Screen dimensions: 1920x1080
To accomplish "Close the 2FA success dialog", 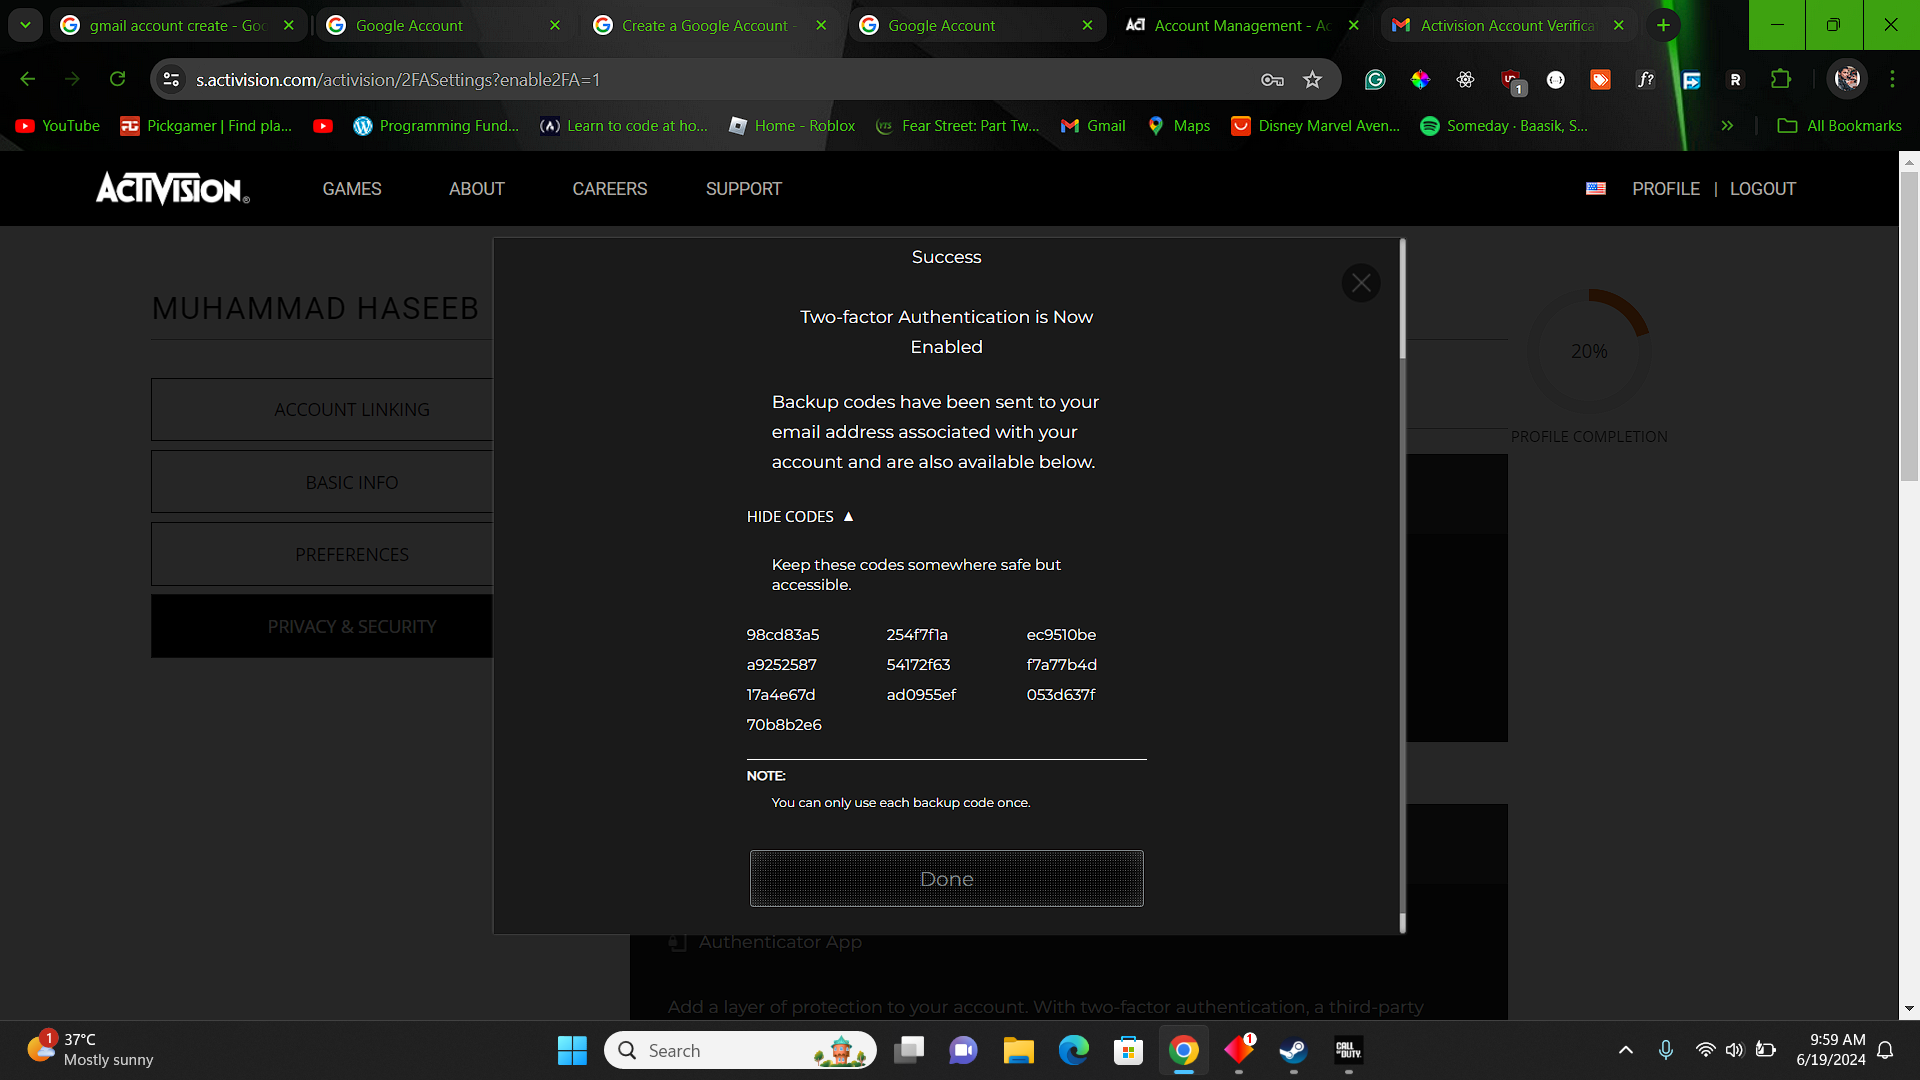I will pyautogui.click(x=1361, y=283).
